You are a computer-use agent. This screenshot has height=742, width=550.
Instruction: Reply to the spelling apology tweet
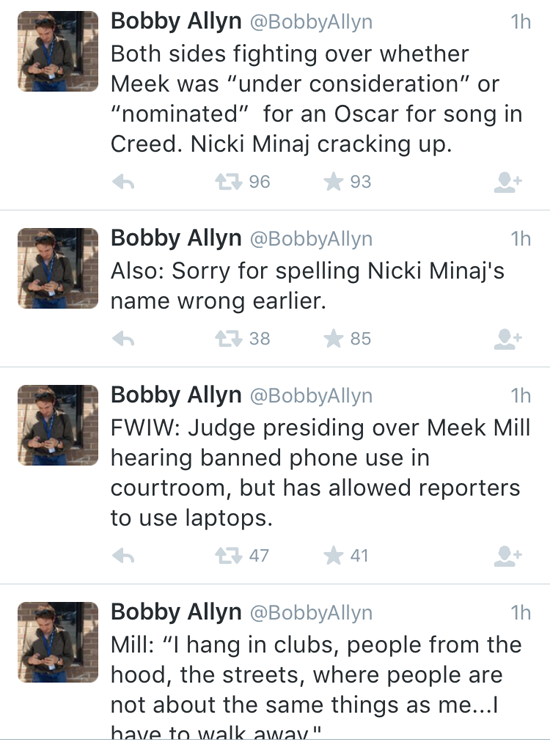(124, 339)
